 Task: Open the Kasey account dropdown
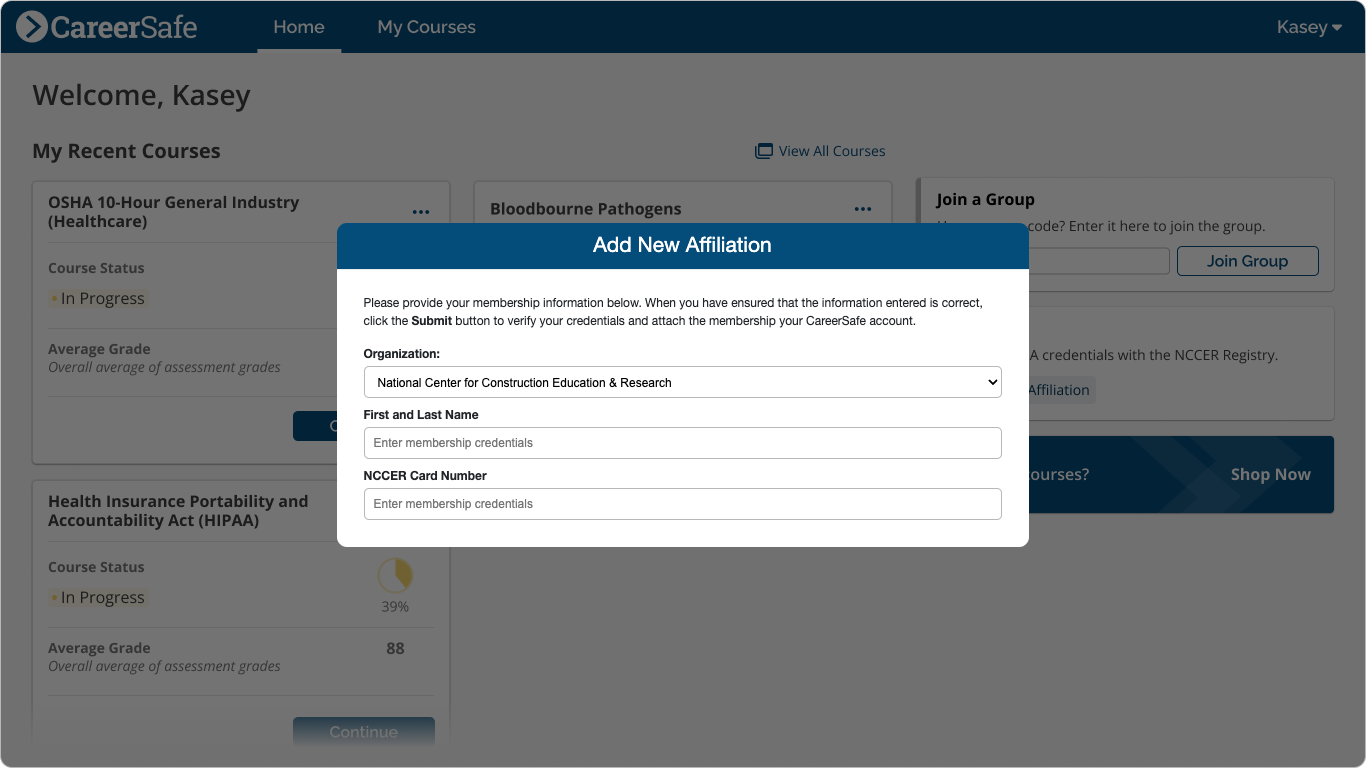1308,27
